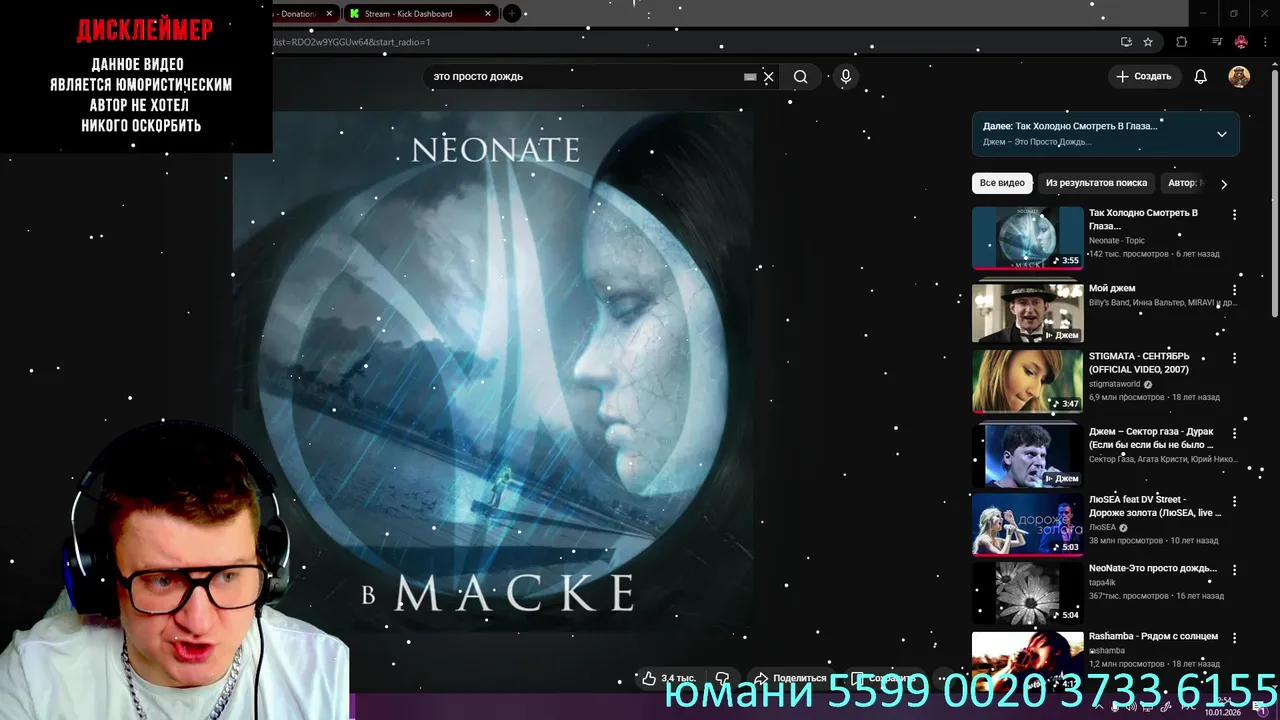This screenshot has height=720, width=1280.
Task: Select the "Все видео" filter chip
Action: coord(1002,183)
